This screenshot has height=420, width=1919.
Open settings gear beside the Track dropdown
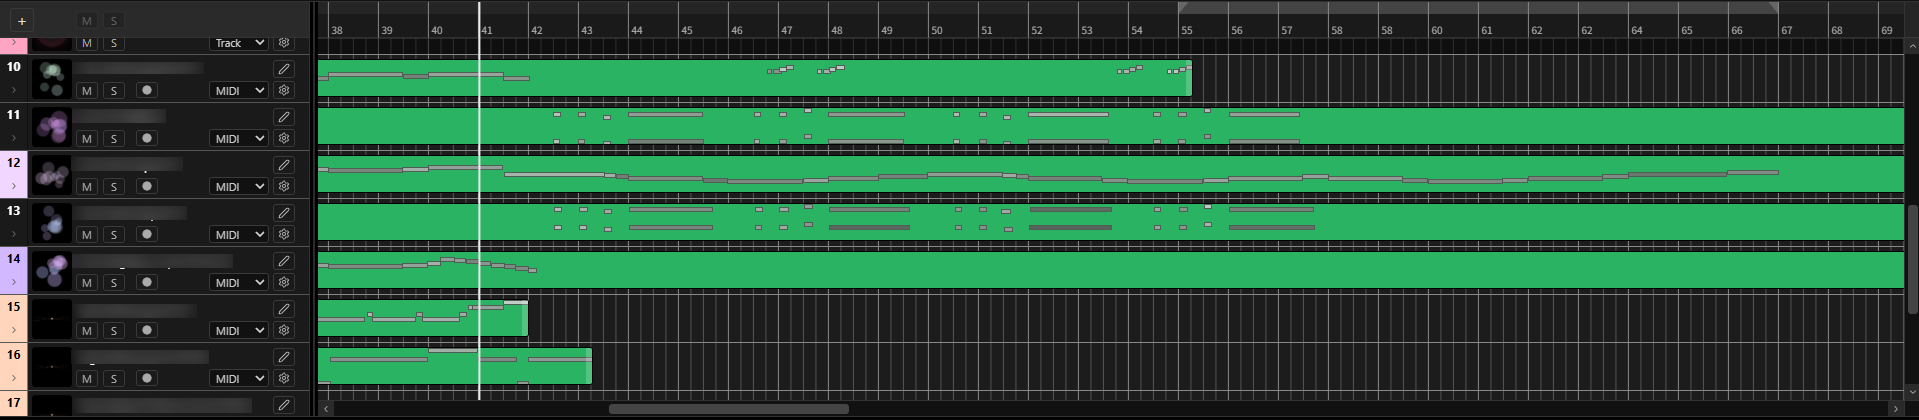point(284,43)
